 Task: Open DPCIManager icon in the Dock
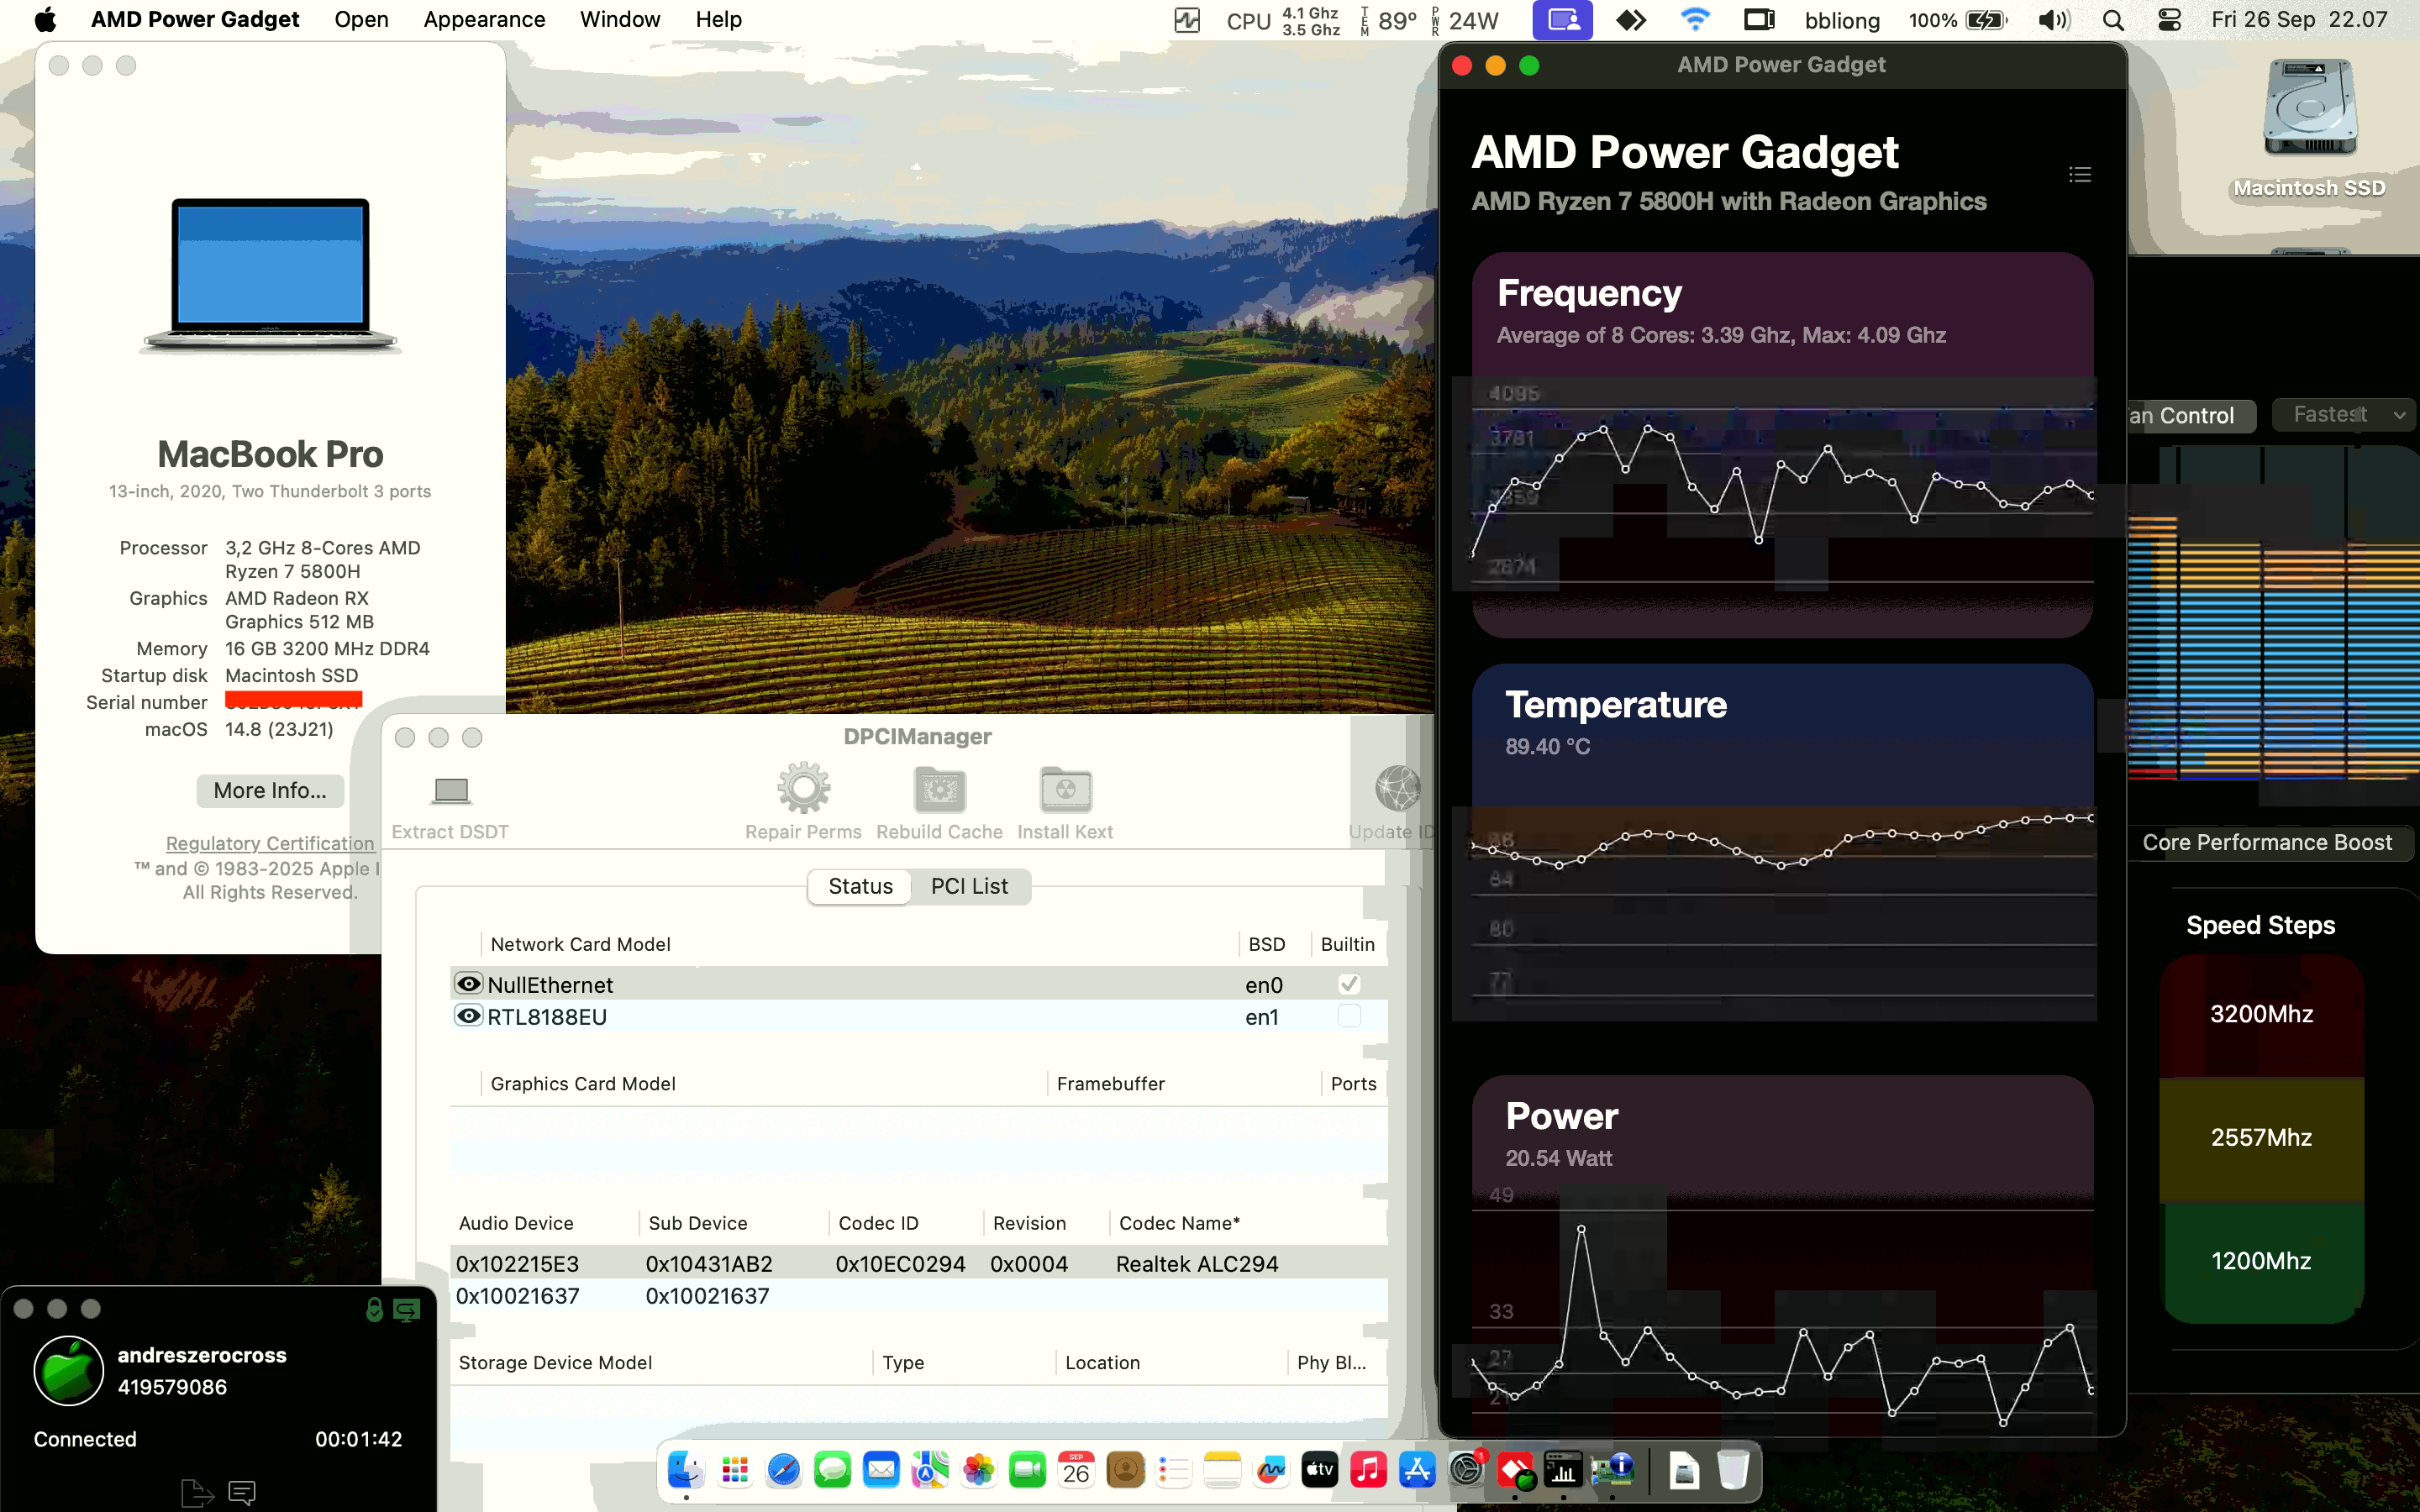1612,1470
